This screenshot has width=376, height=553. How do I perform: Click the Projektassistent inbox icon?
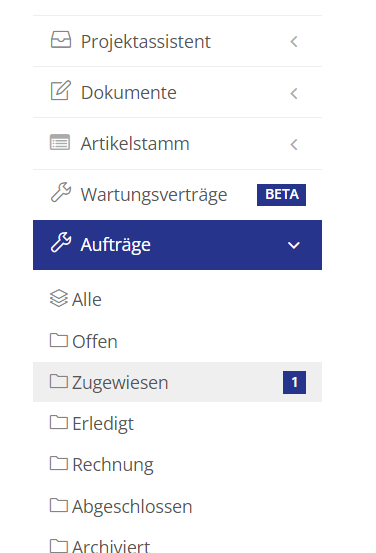pyautogui.click(x=61, y=40)
